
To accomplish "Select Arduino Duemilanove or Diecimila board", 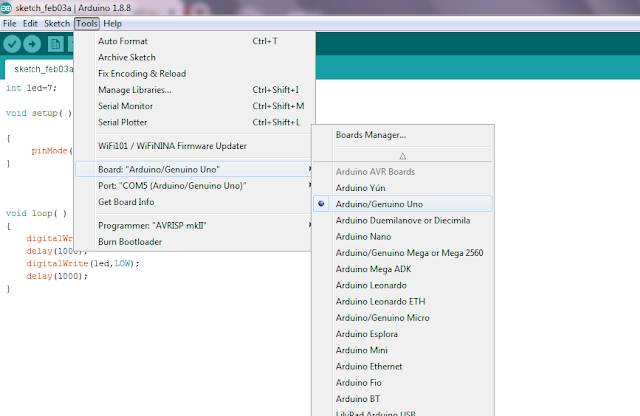I will point(403,220).
